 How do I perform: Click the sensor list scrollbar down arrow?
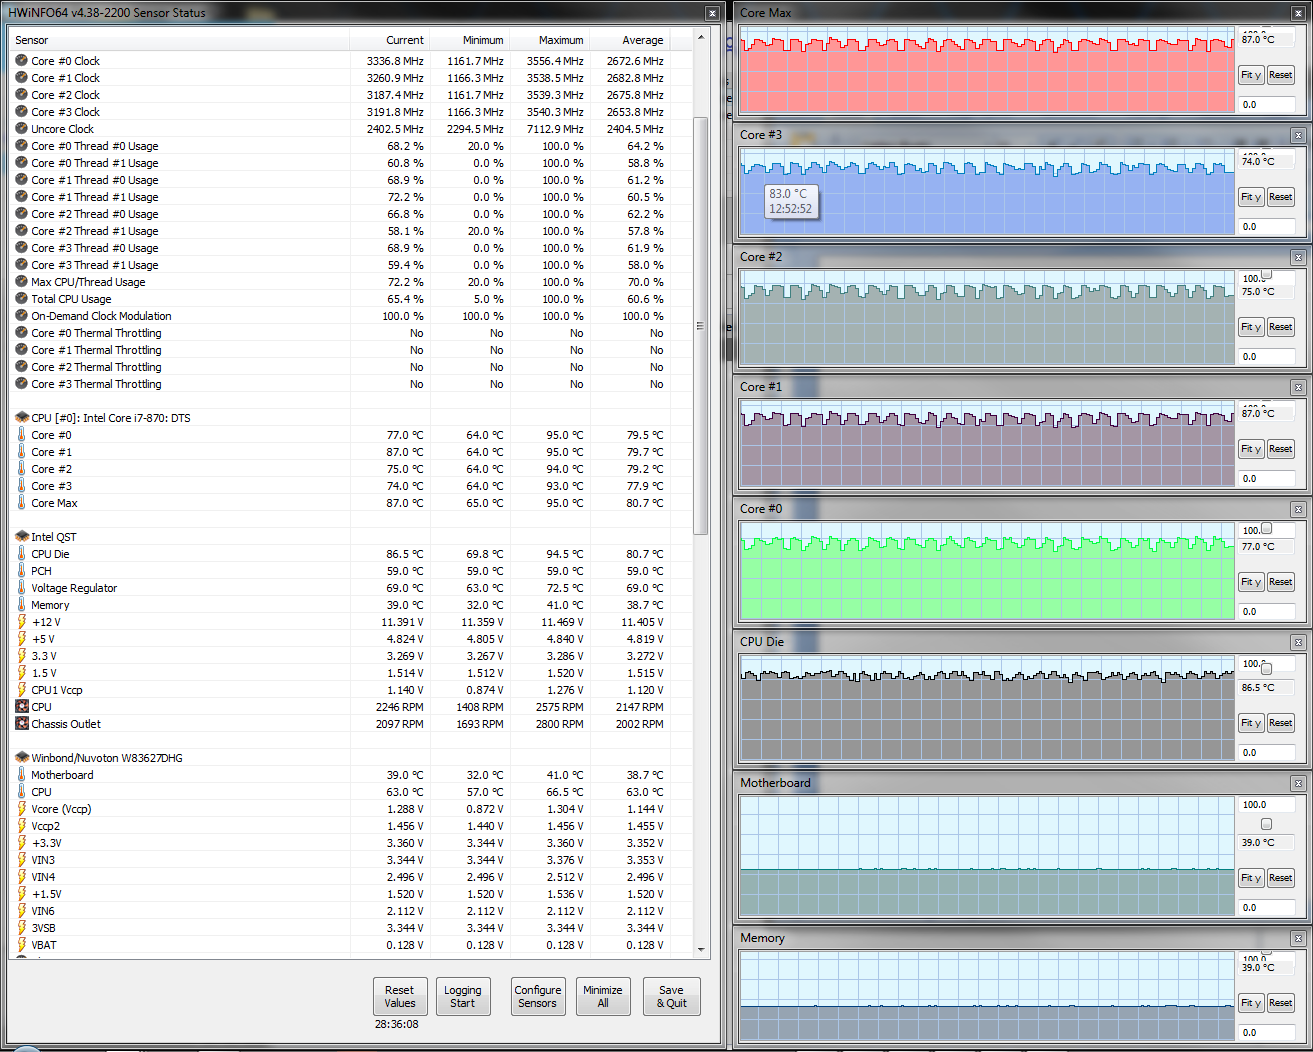click(701, 950)
